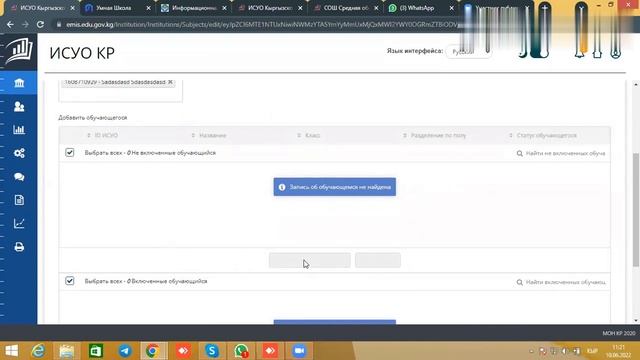Open Telegram from taskbar
The width and height of the screenshot is (640, 360).
point(125,351)
